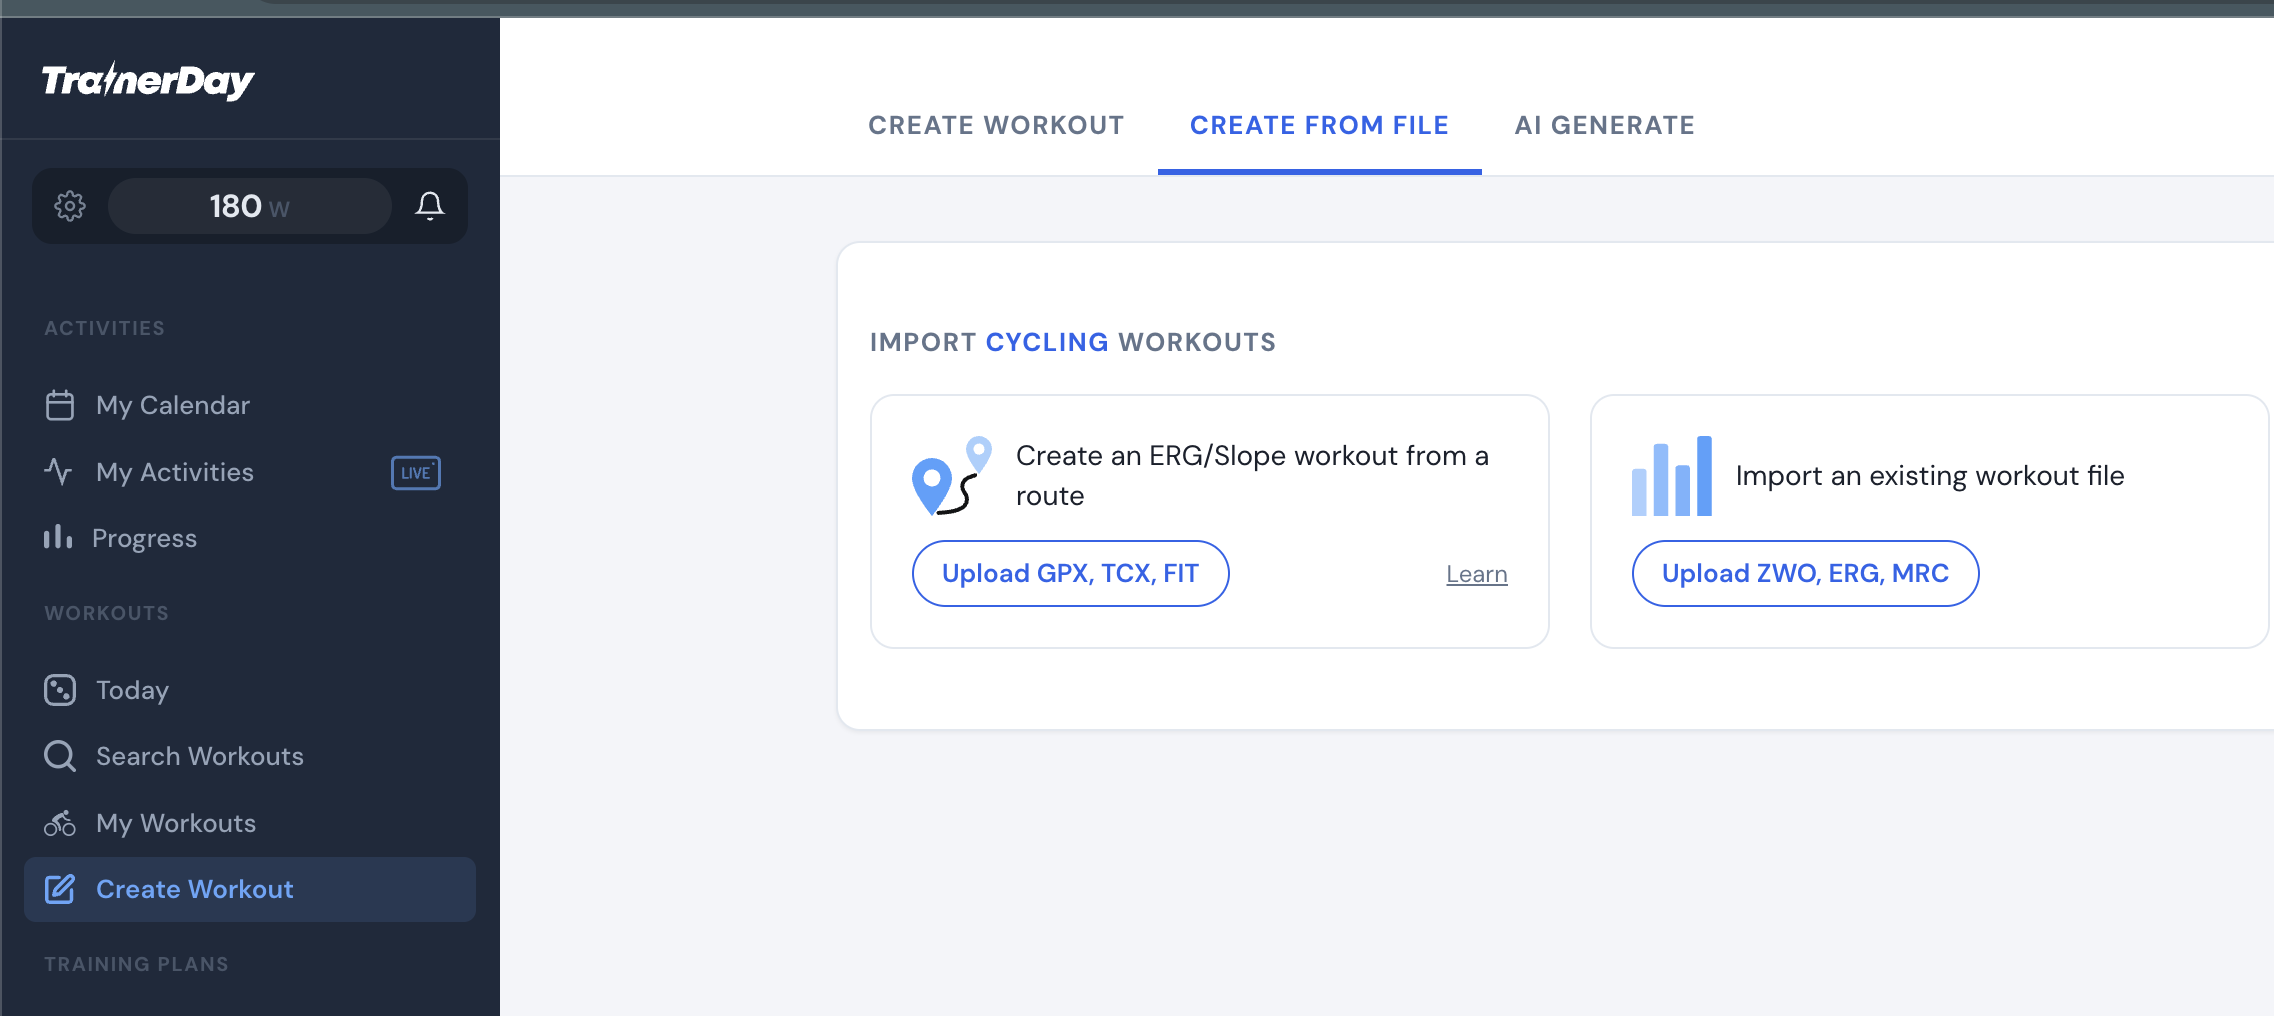Image resolution: width=2274 pixels, height=1016 pixels.
Task: Click the Upload GPX, TCX, FIT button
Action: pos(1071,574)
